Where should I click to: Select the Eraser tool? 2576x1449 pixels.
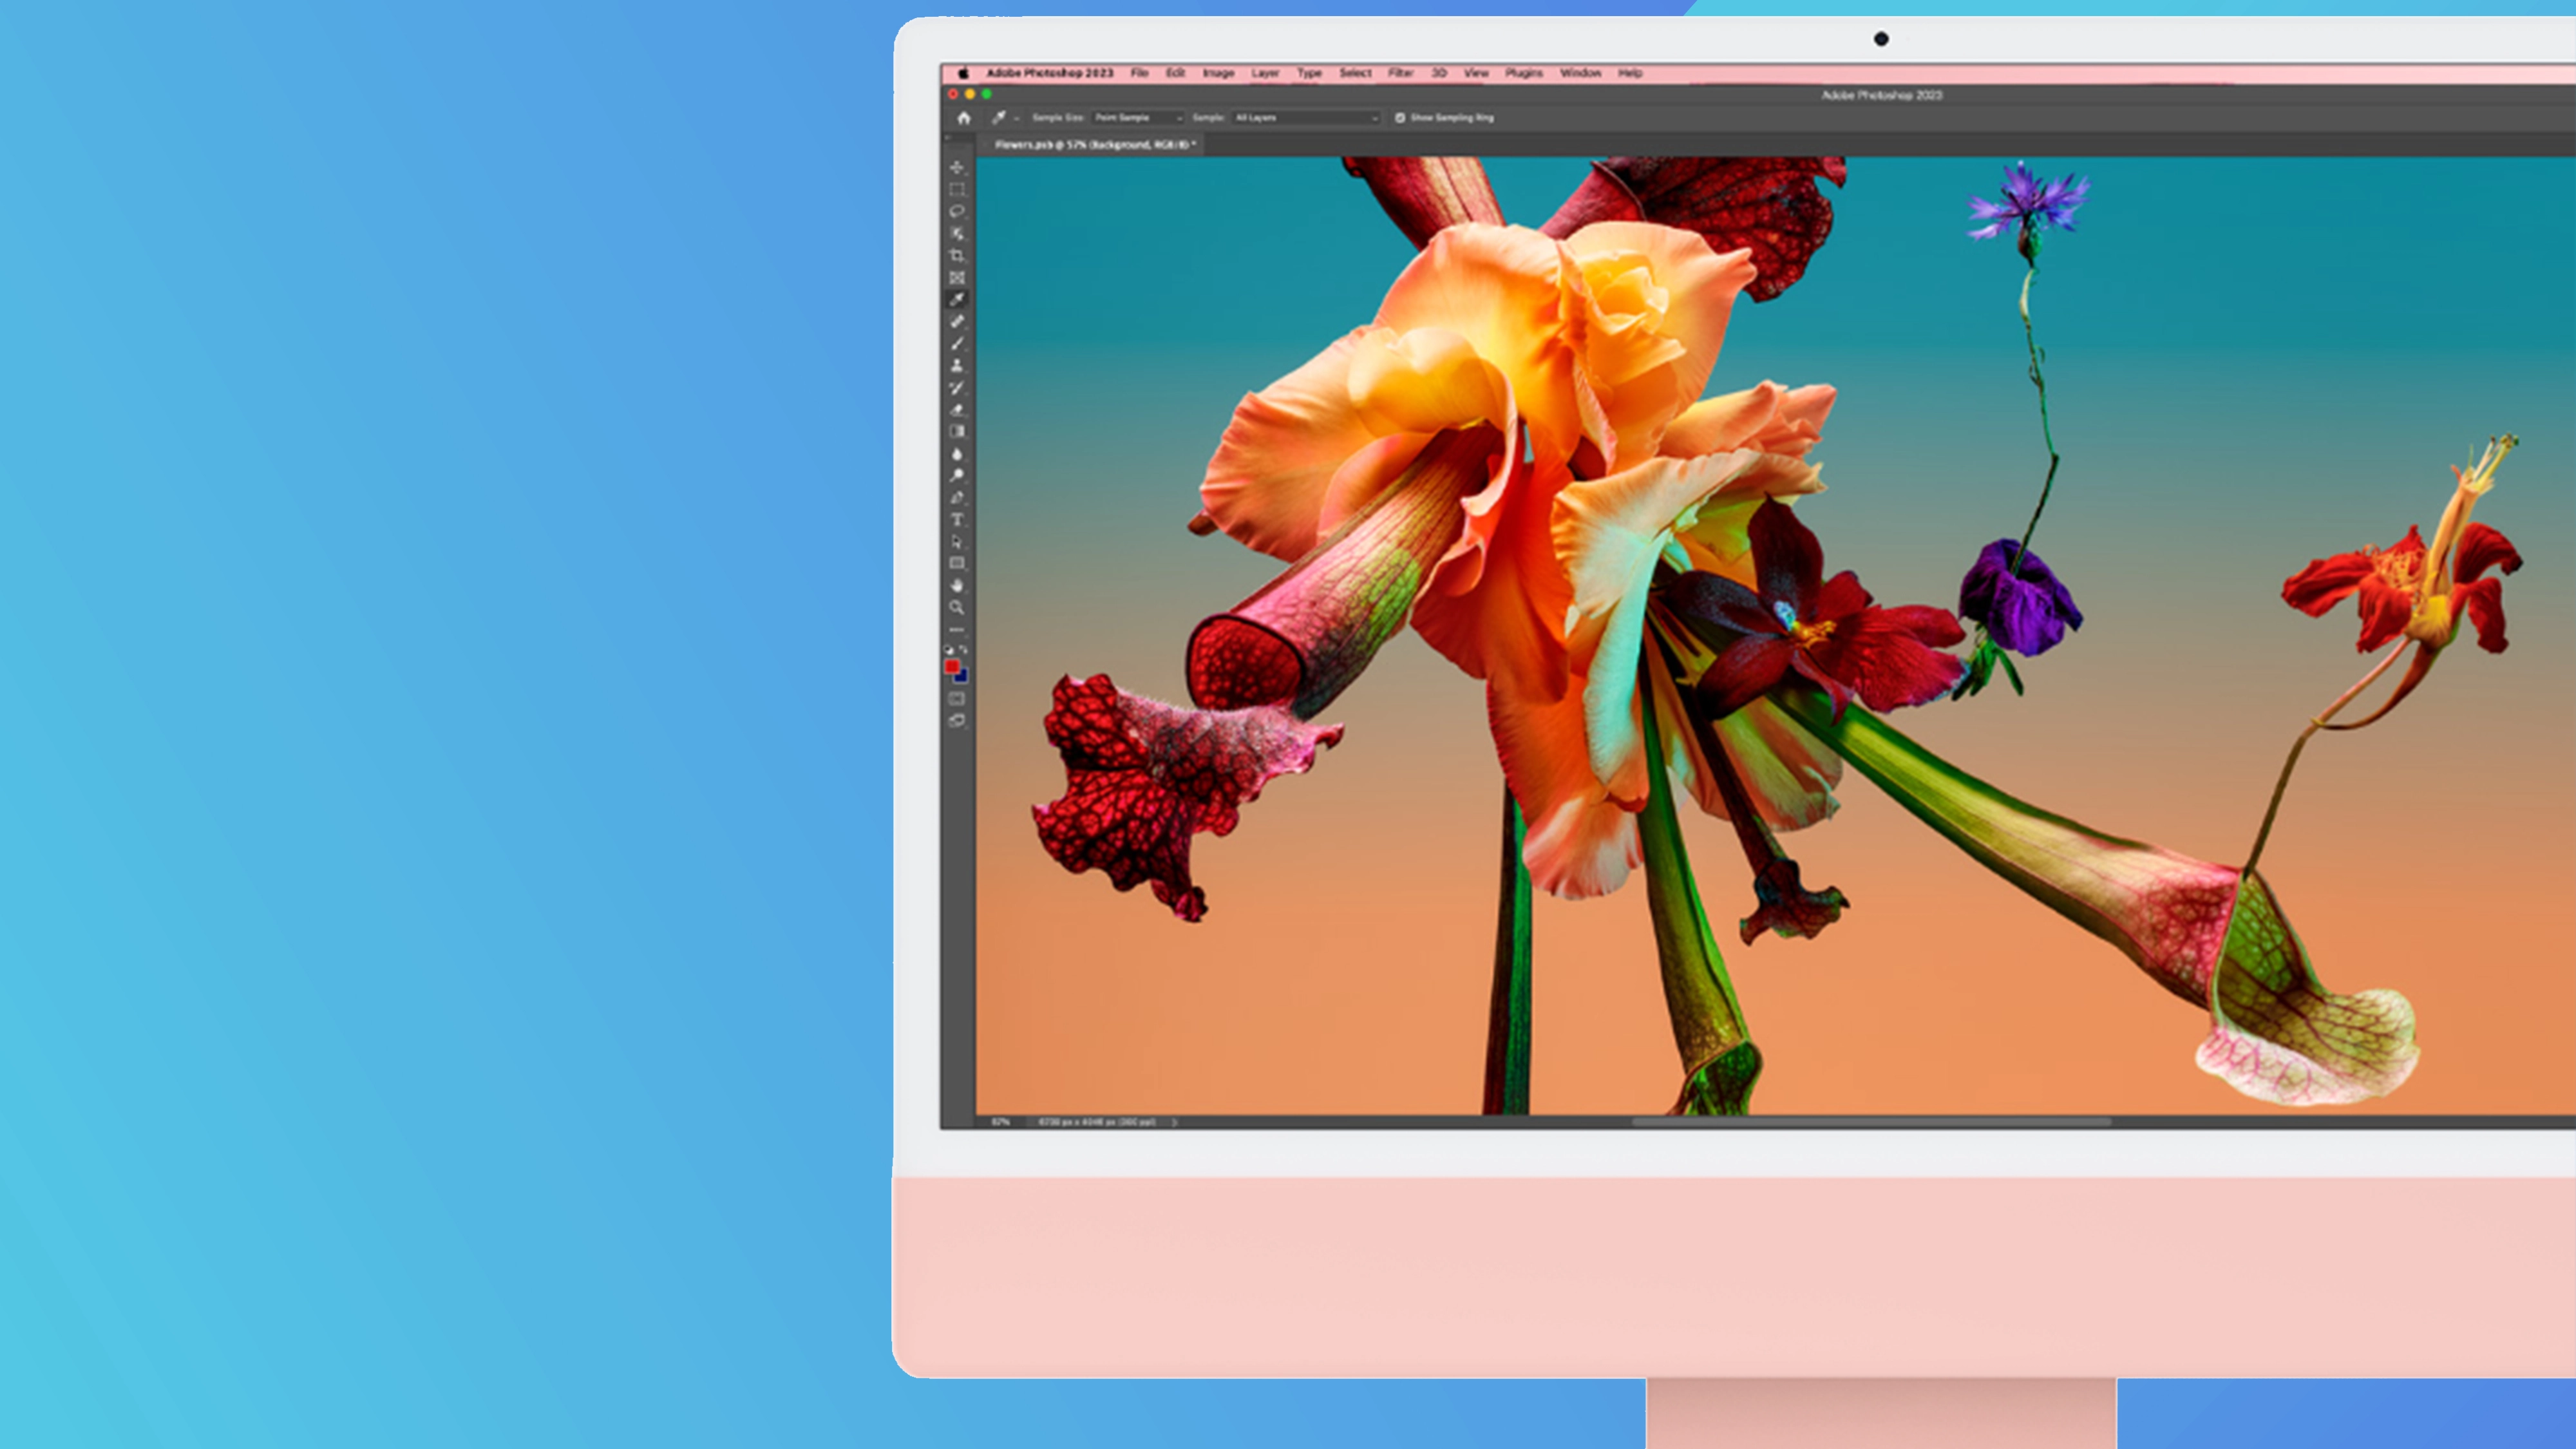tap(957, 409)
